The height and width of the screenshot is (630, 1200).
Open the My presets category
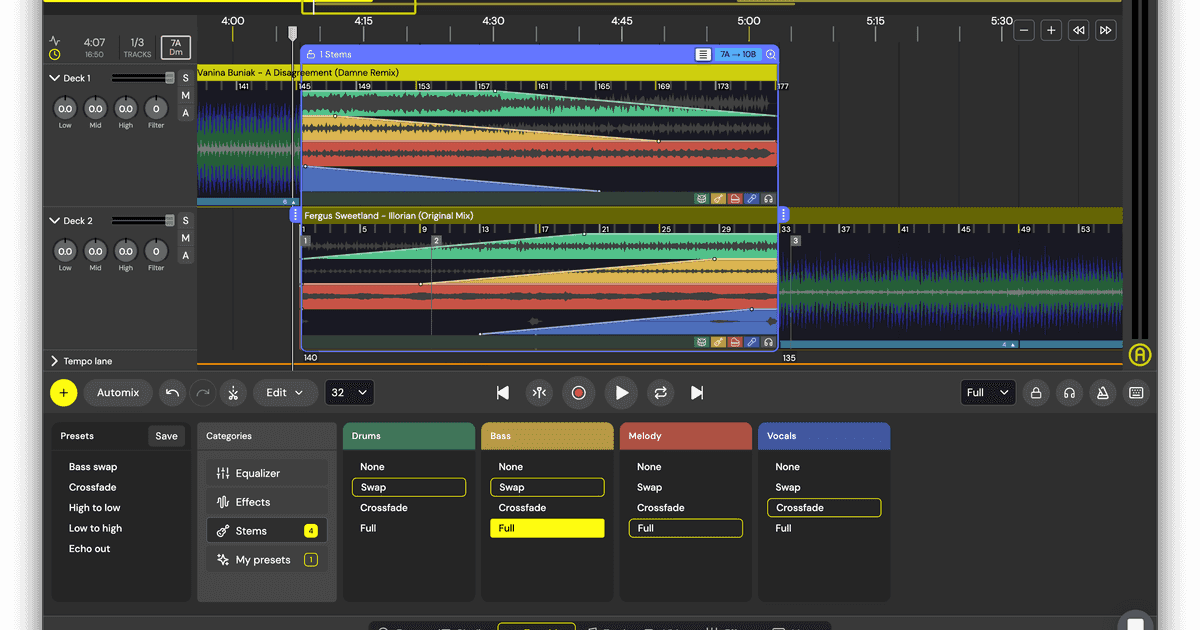pyautogui.click(x=266, y=560)
